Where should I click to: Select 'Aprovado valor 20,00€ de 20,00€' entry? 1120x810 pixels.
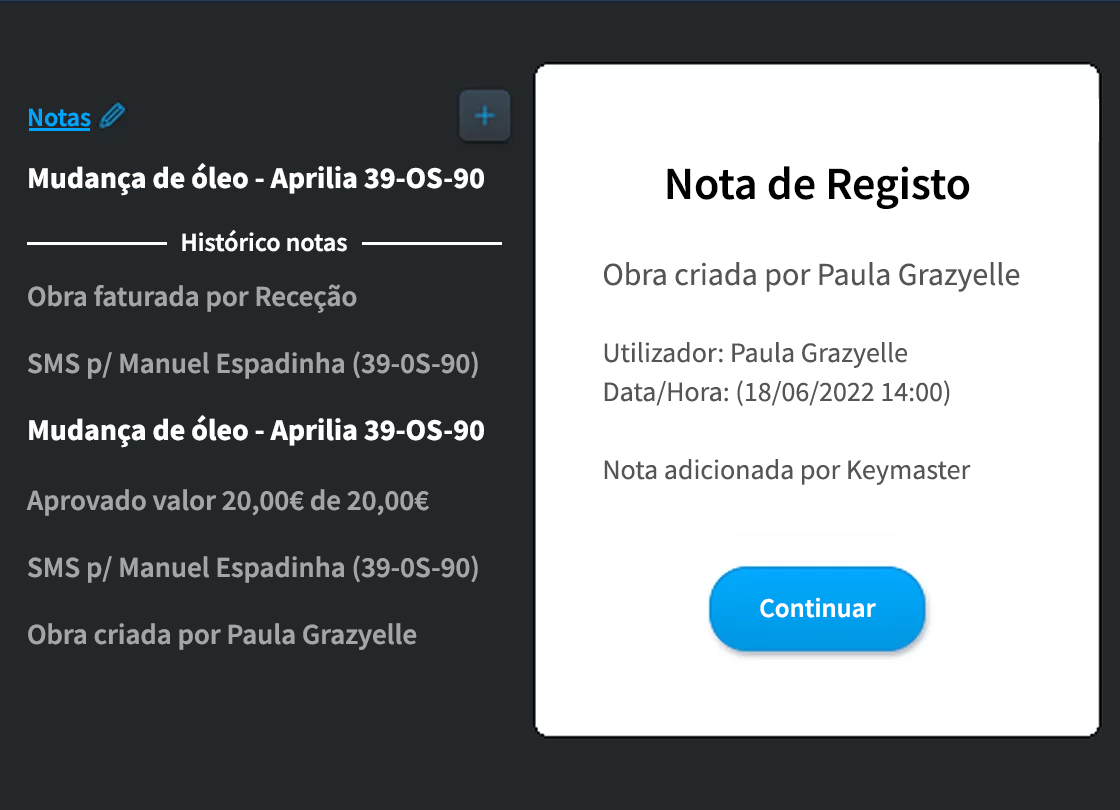229,500
